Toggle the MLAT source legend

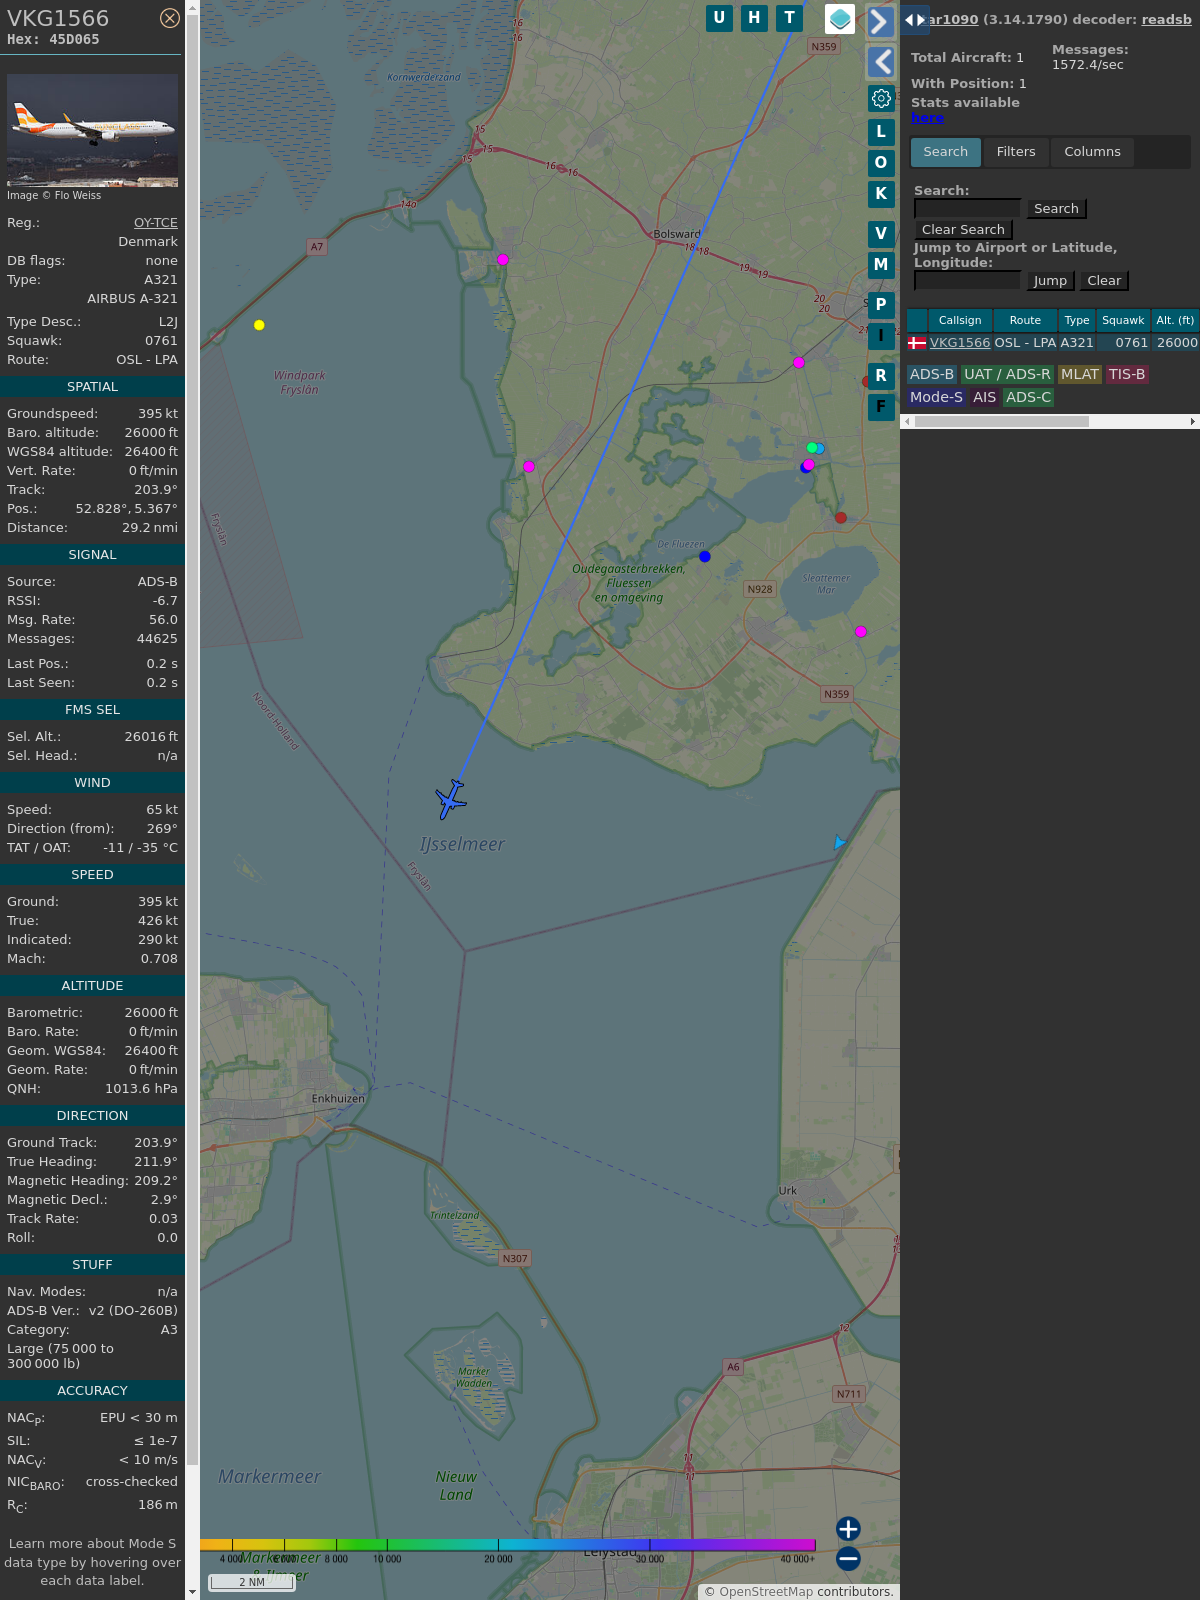pos(1080,374)
